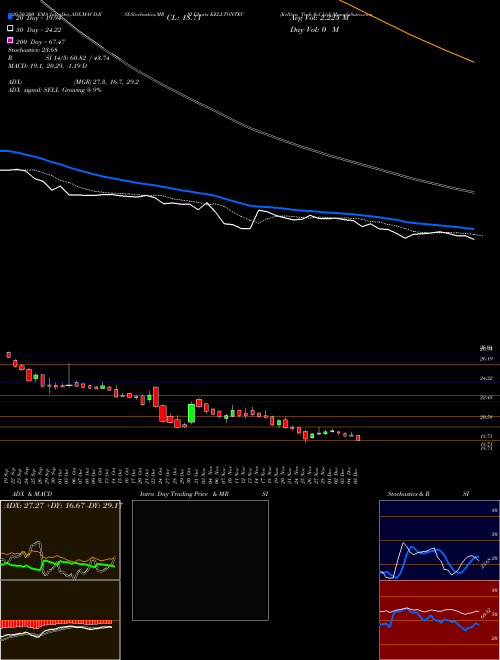Click the MACD histogram panel

pyautogui.click(x=60, y=620)
